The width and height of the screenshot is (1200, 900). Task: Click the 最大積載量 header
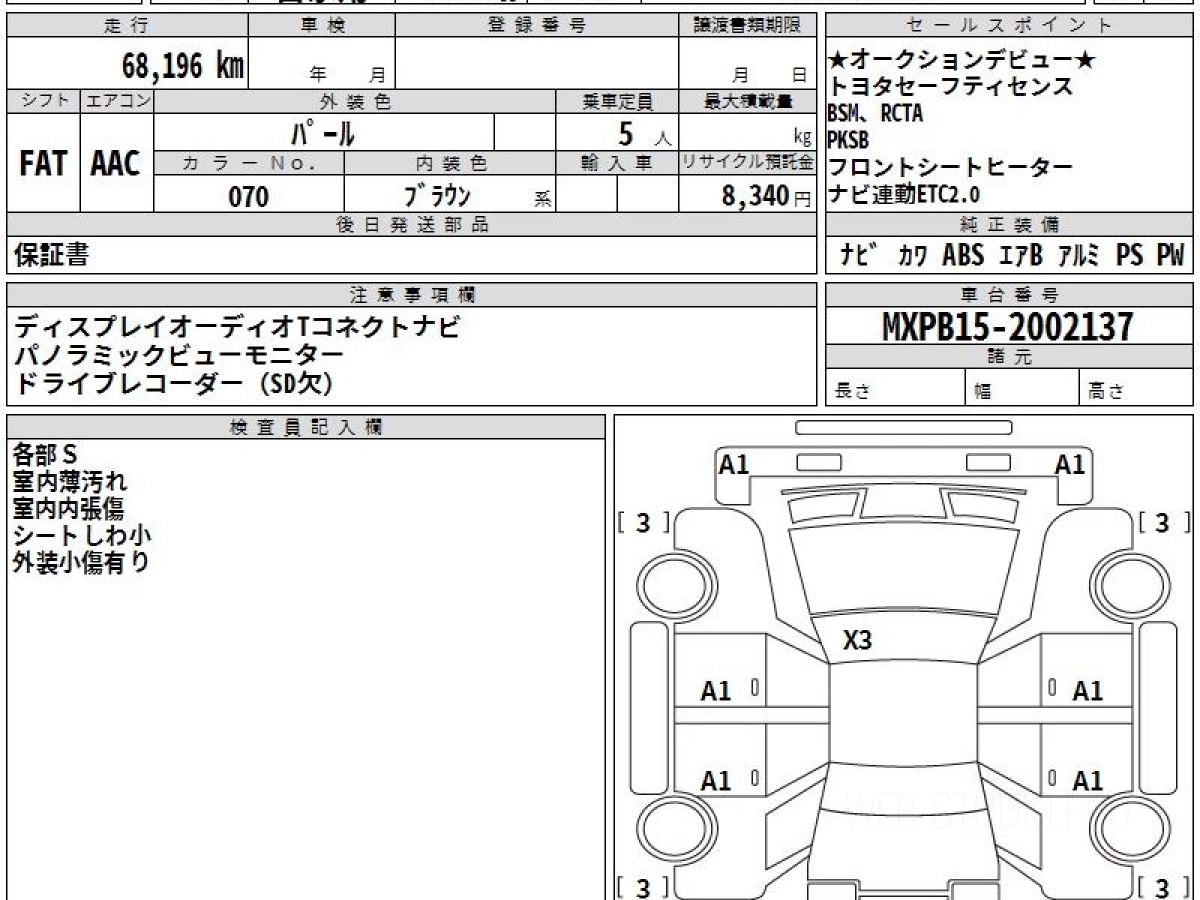pos(748,101)
